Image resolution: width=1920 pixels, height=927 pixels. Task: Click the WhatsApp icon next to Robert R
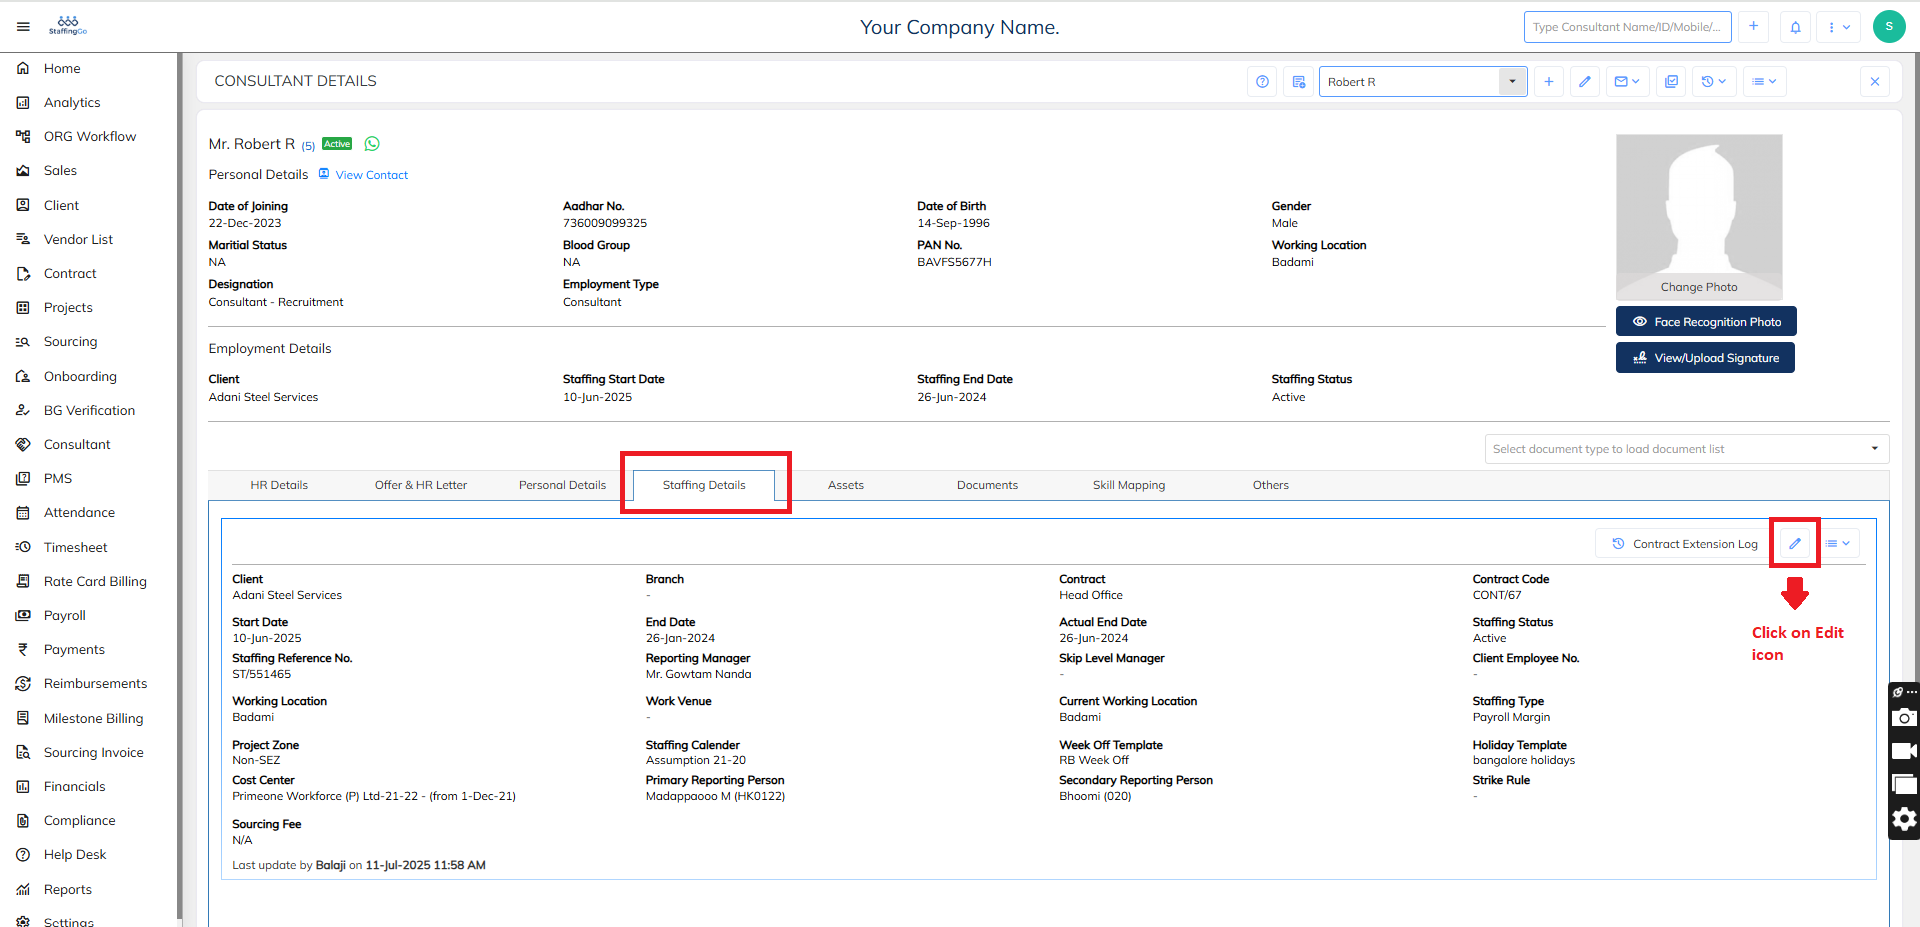[372, 144]
